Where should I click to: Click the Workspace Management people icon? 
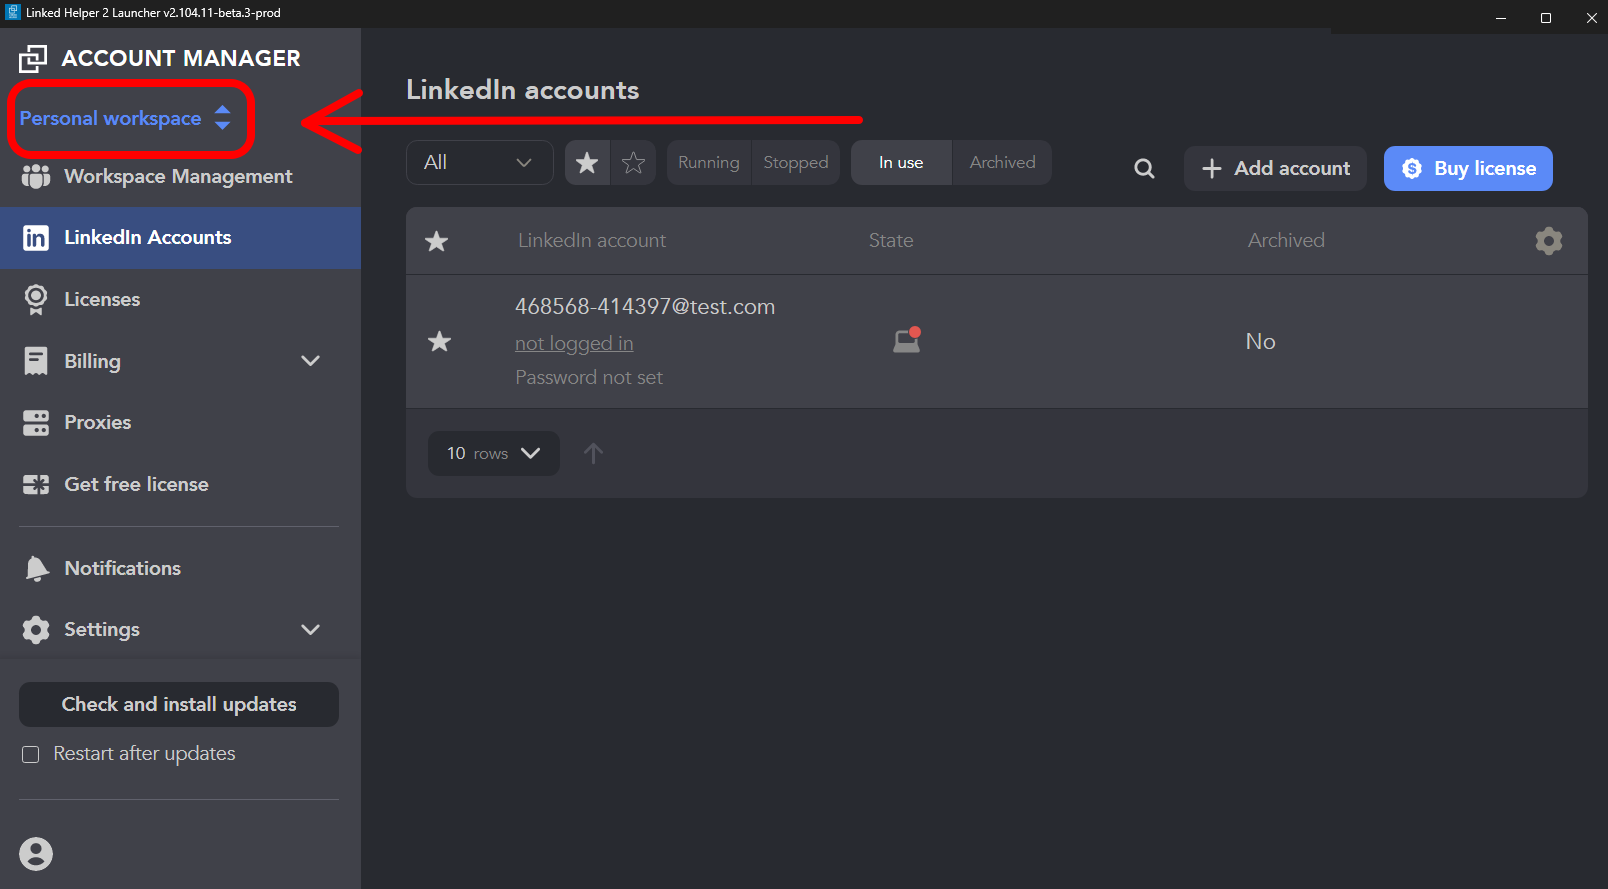[36, 177]
